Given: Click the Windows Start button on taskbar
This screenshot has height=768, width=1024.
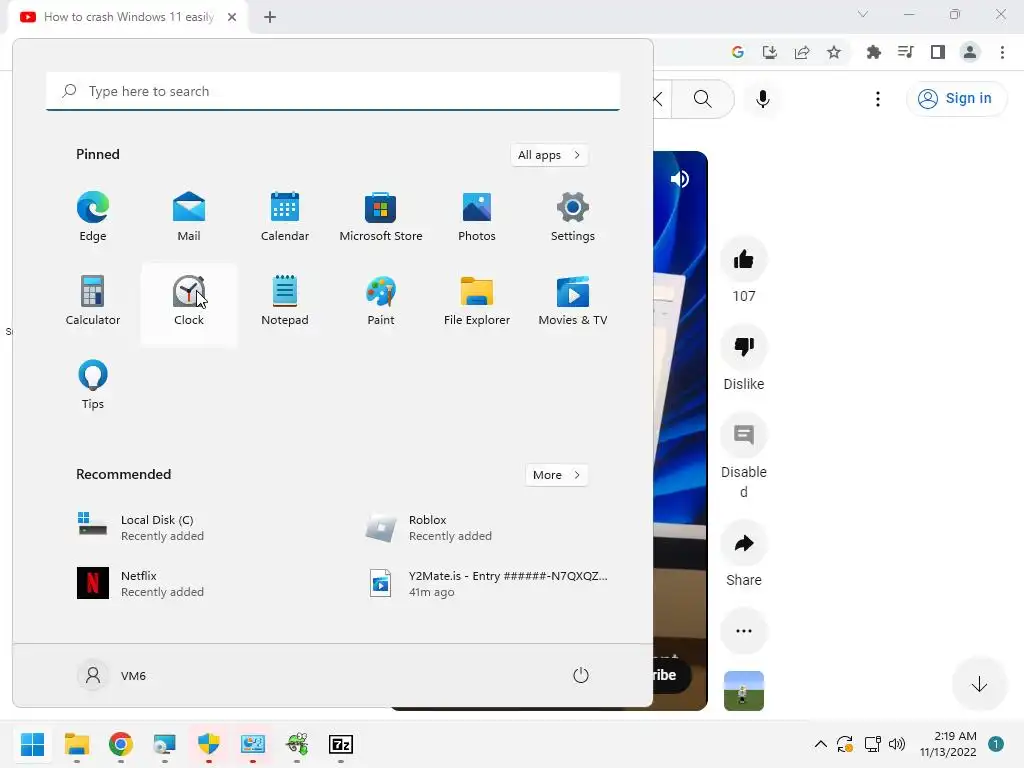Looking at the screenshot, I should click(x=33, y=744).
